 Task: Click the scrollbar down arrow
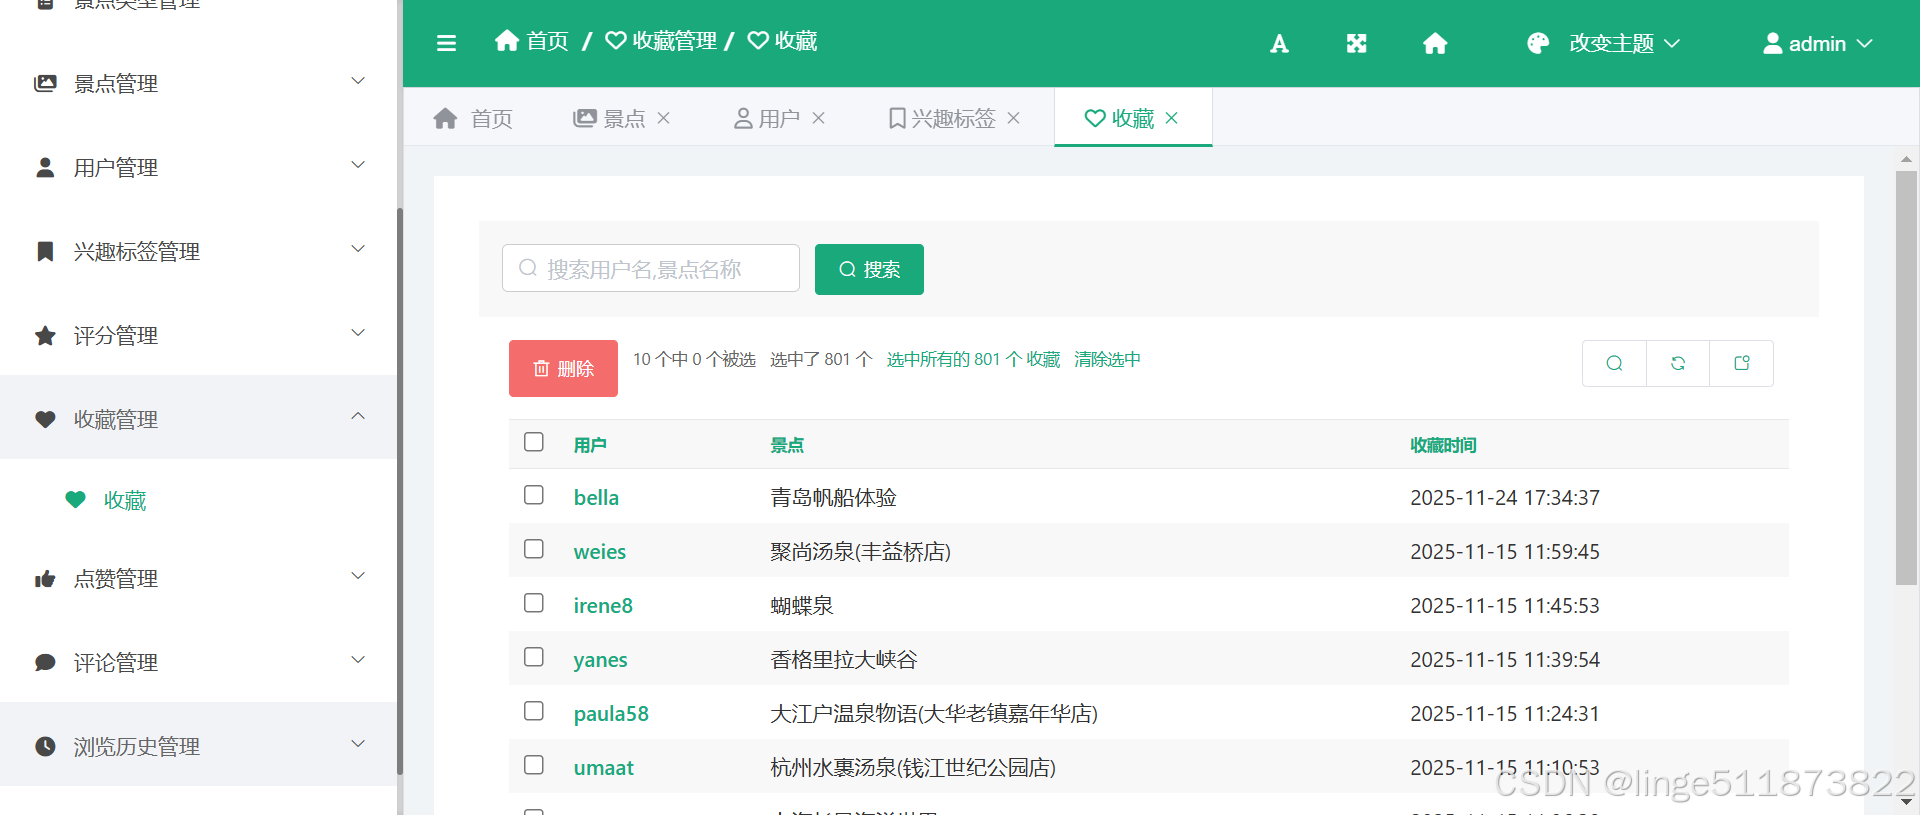pos(1906,801)
